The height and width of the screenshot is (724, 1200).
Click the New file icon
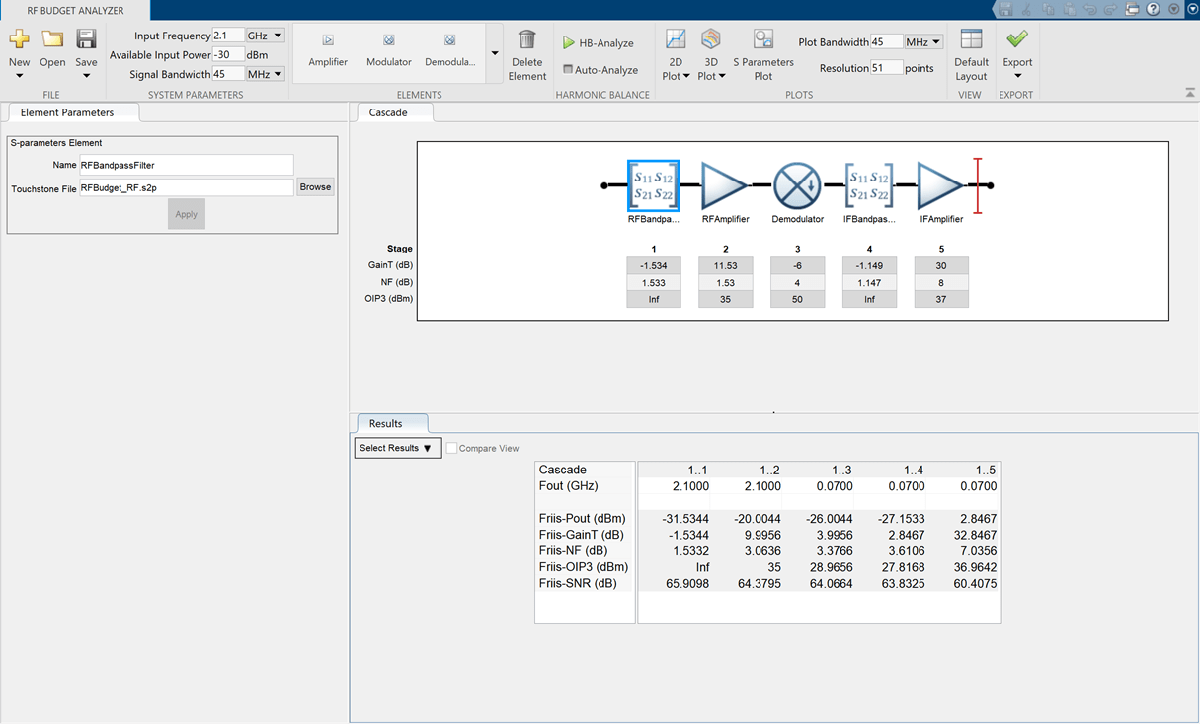tap(19, 40)
